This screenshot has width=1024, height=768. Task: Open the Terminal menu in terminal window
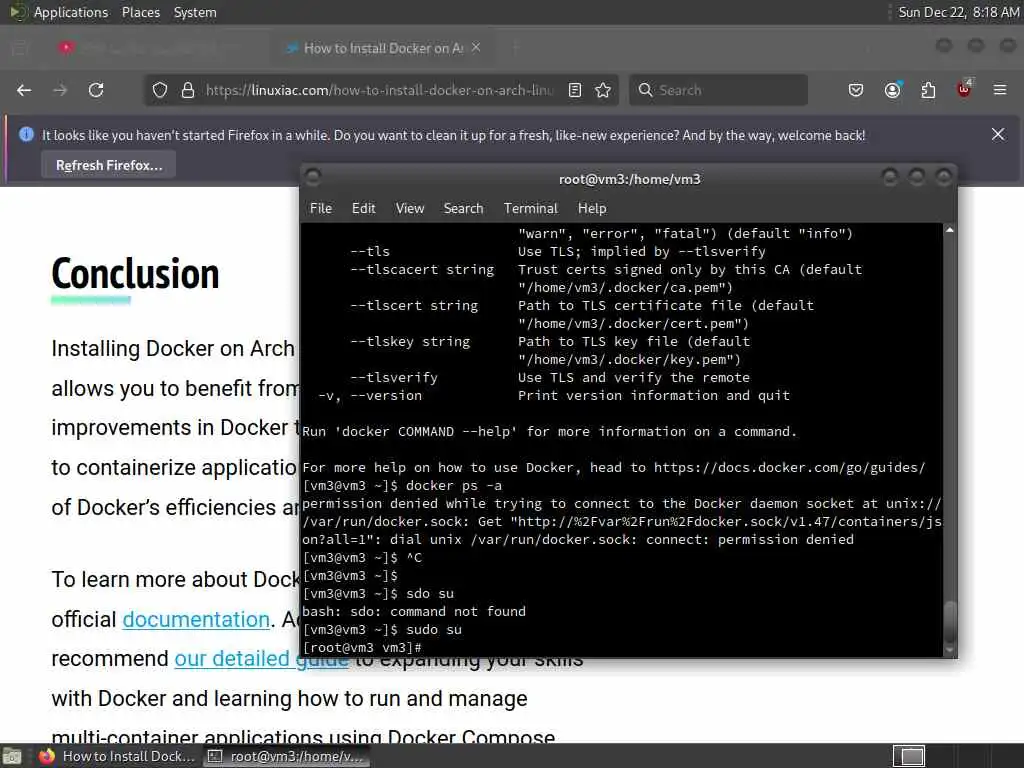(530, 208)
